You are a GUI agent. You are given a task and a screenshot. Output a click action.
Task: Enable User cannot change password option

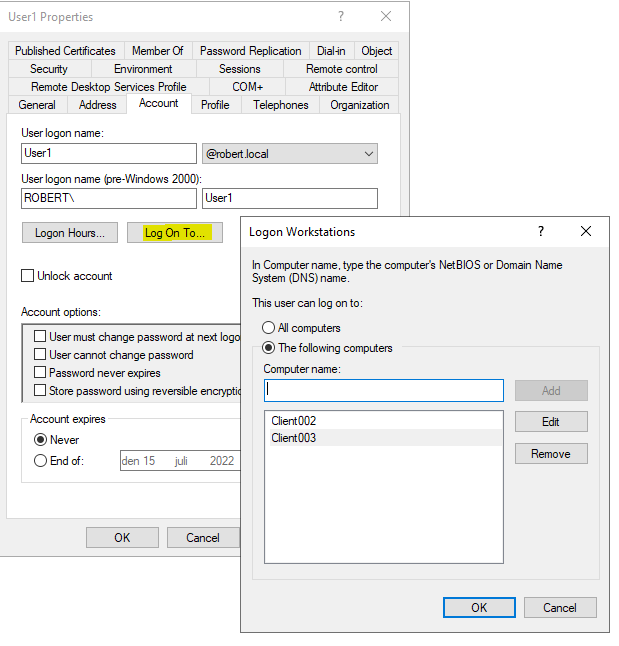(x=41, y=355)
